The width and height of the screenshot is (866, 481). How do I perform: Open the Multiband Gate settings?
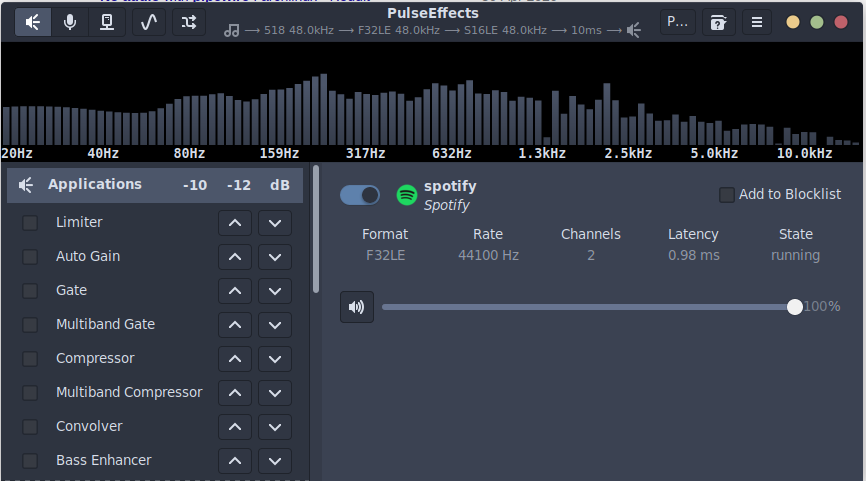click(105, 324)
